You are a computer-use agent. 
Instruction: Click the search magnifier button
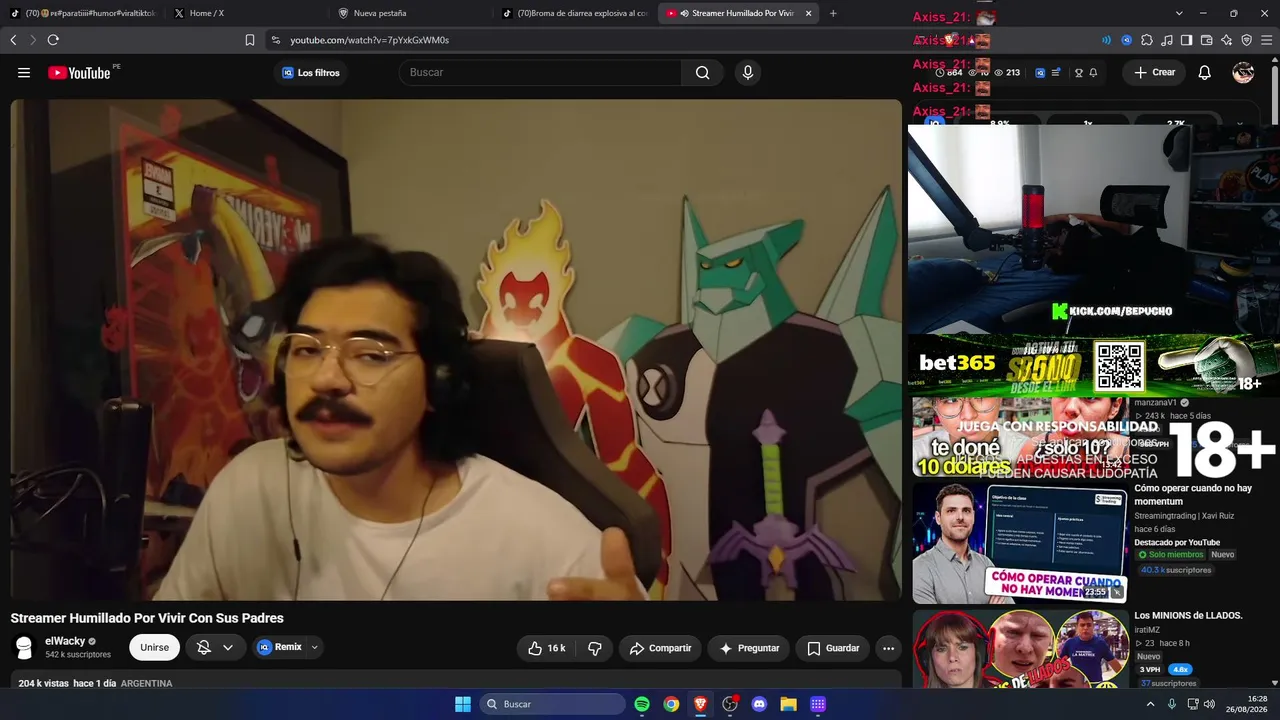(703, 73)
